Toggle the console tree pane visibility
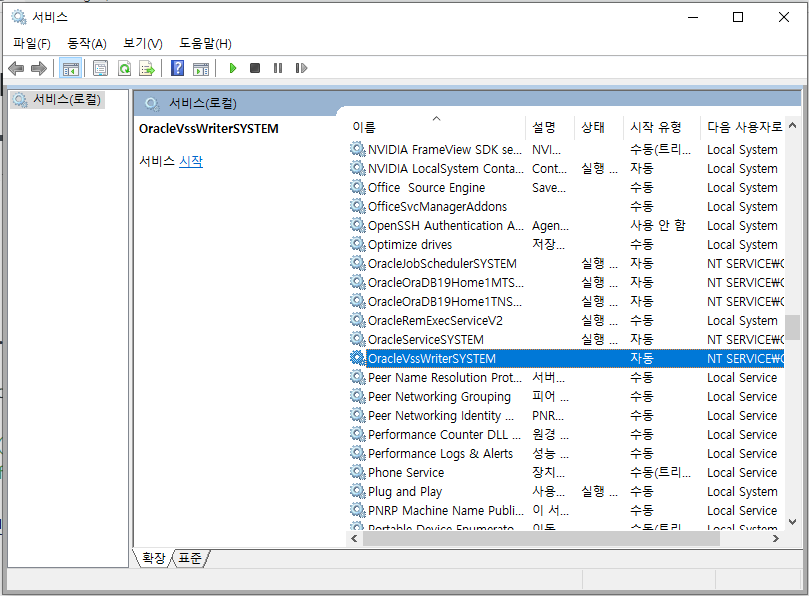 (x=71, y=67)
